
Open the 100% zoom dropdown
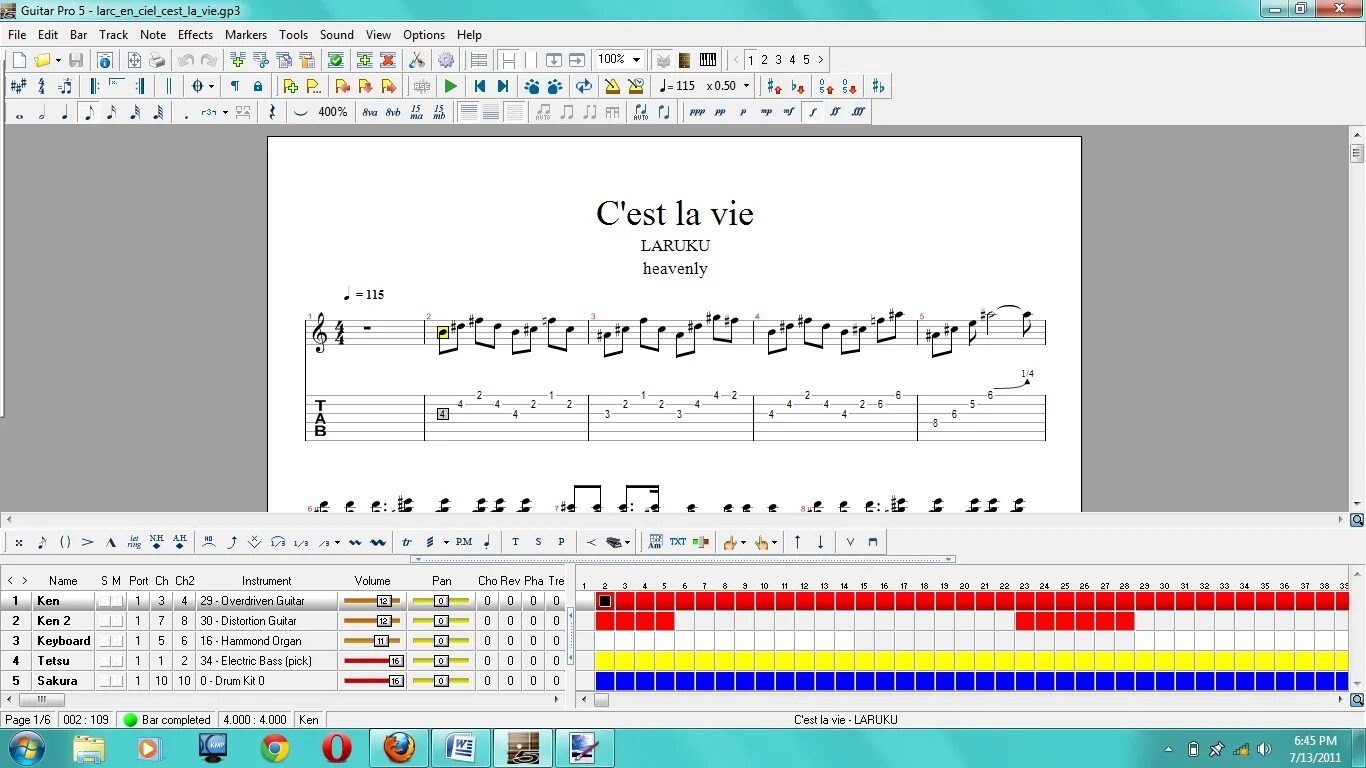pos(636,60)
